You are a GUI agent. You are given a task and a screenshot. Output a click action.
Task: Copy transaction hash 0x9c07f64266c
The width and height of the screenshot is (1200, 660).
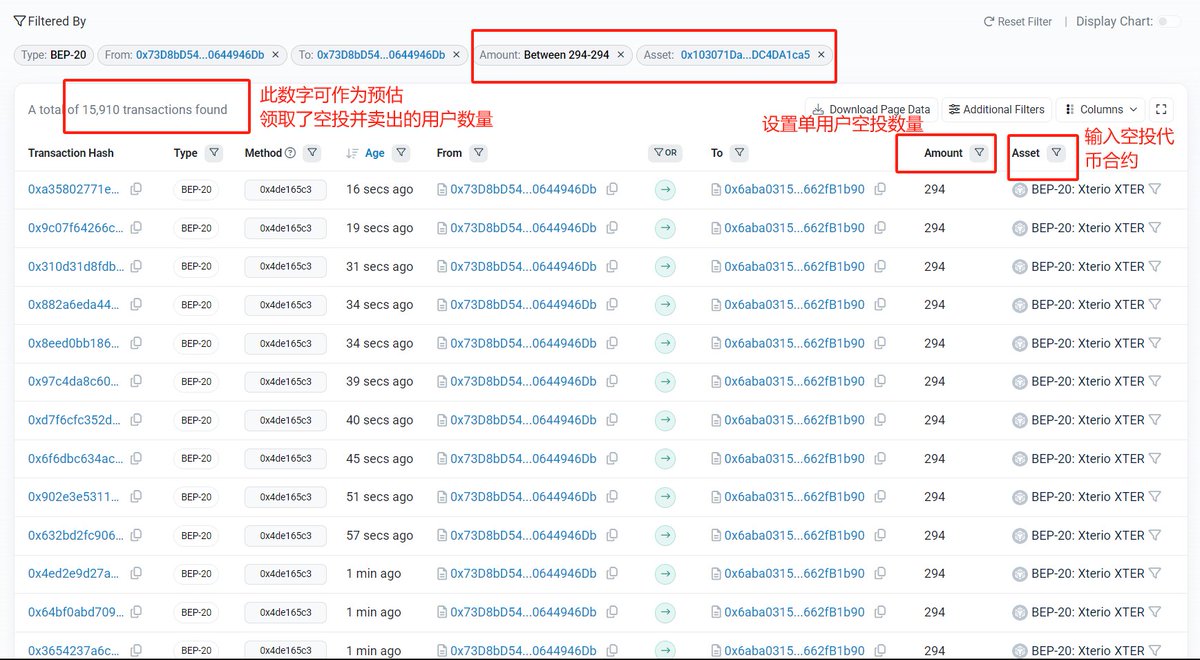(136, 228)
